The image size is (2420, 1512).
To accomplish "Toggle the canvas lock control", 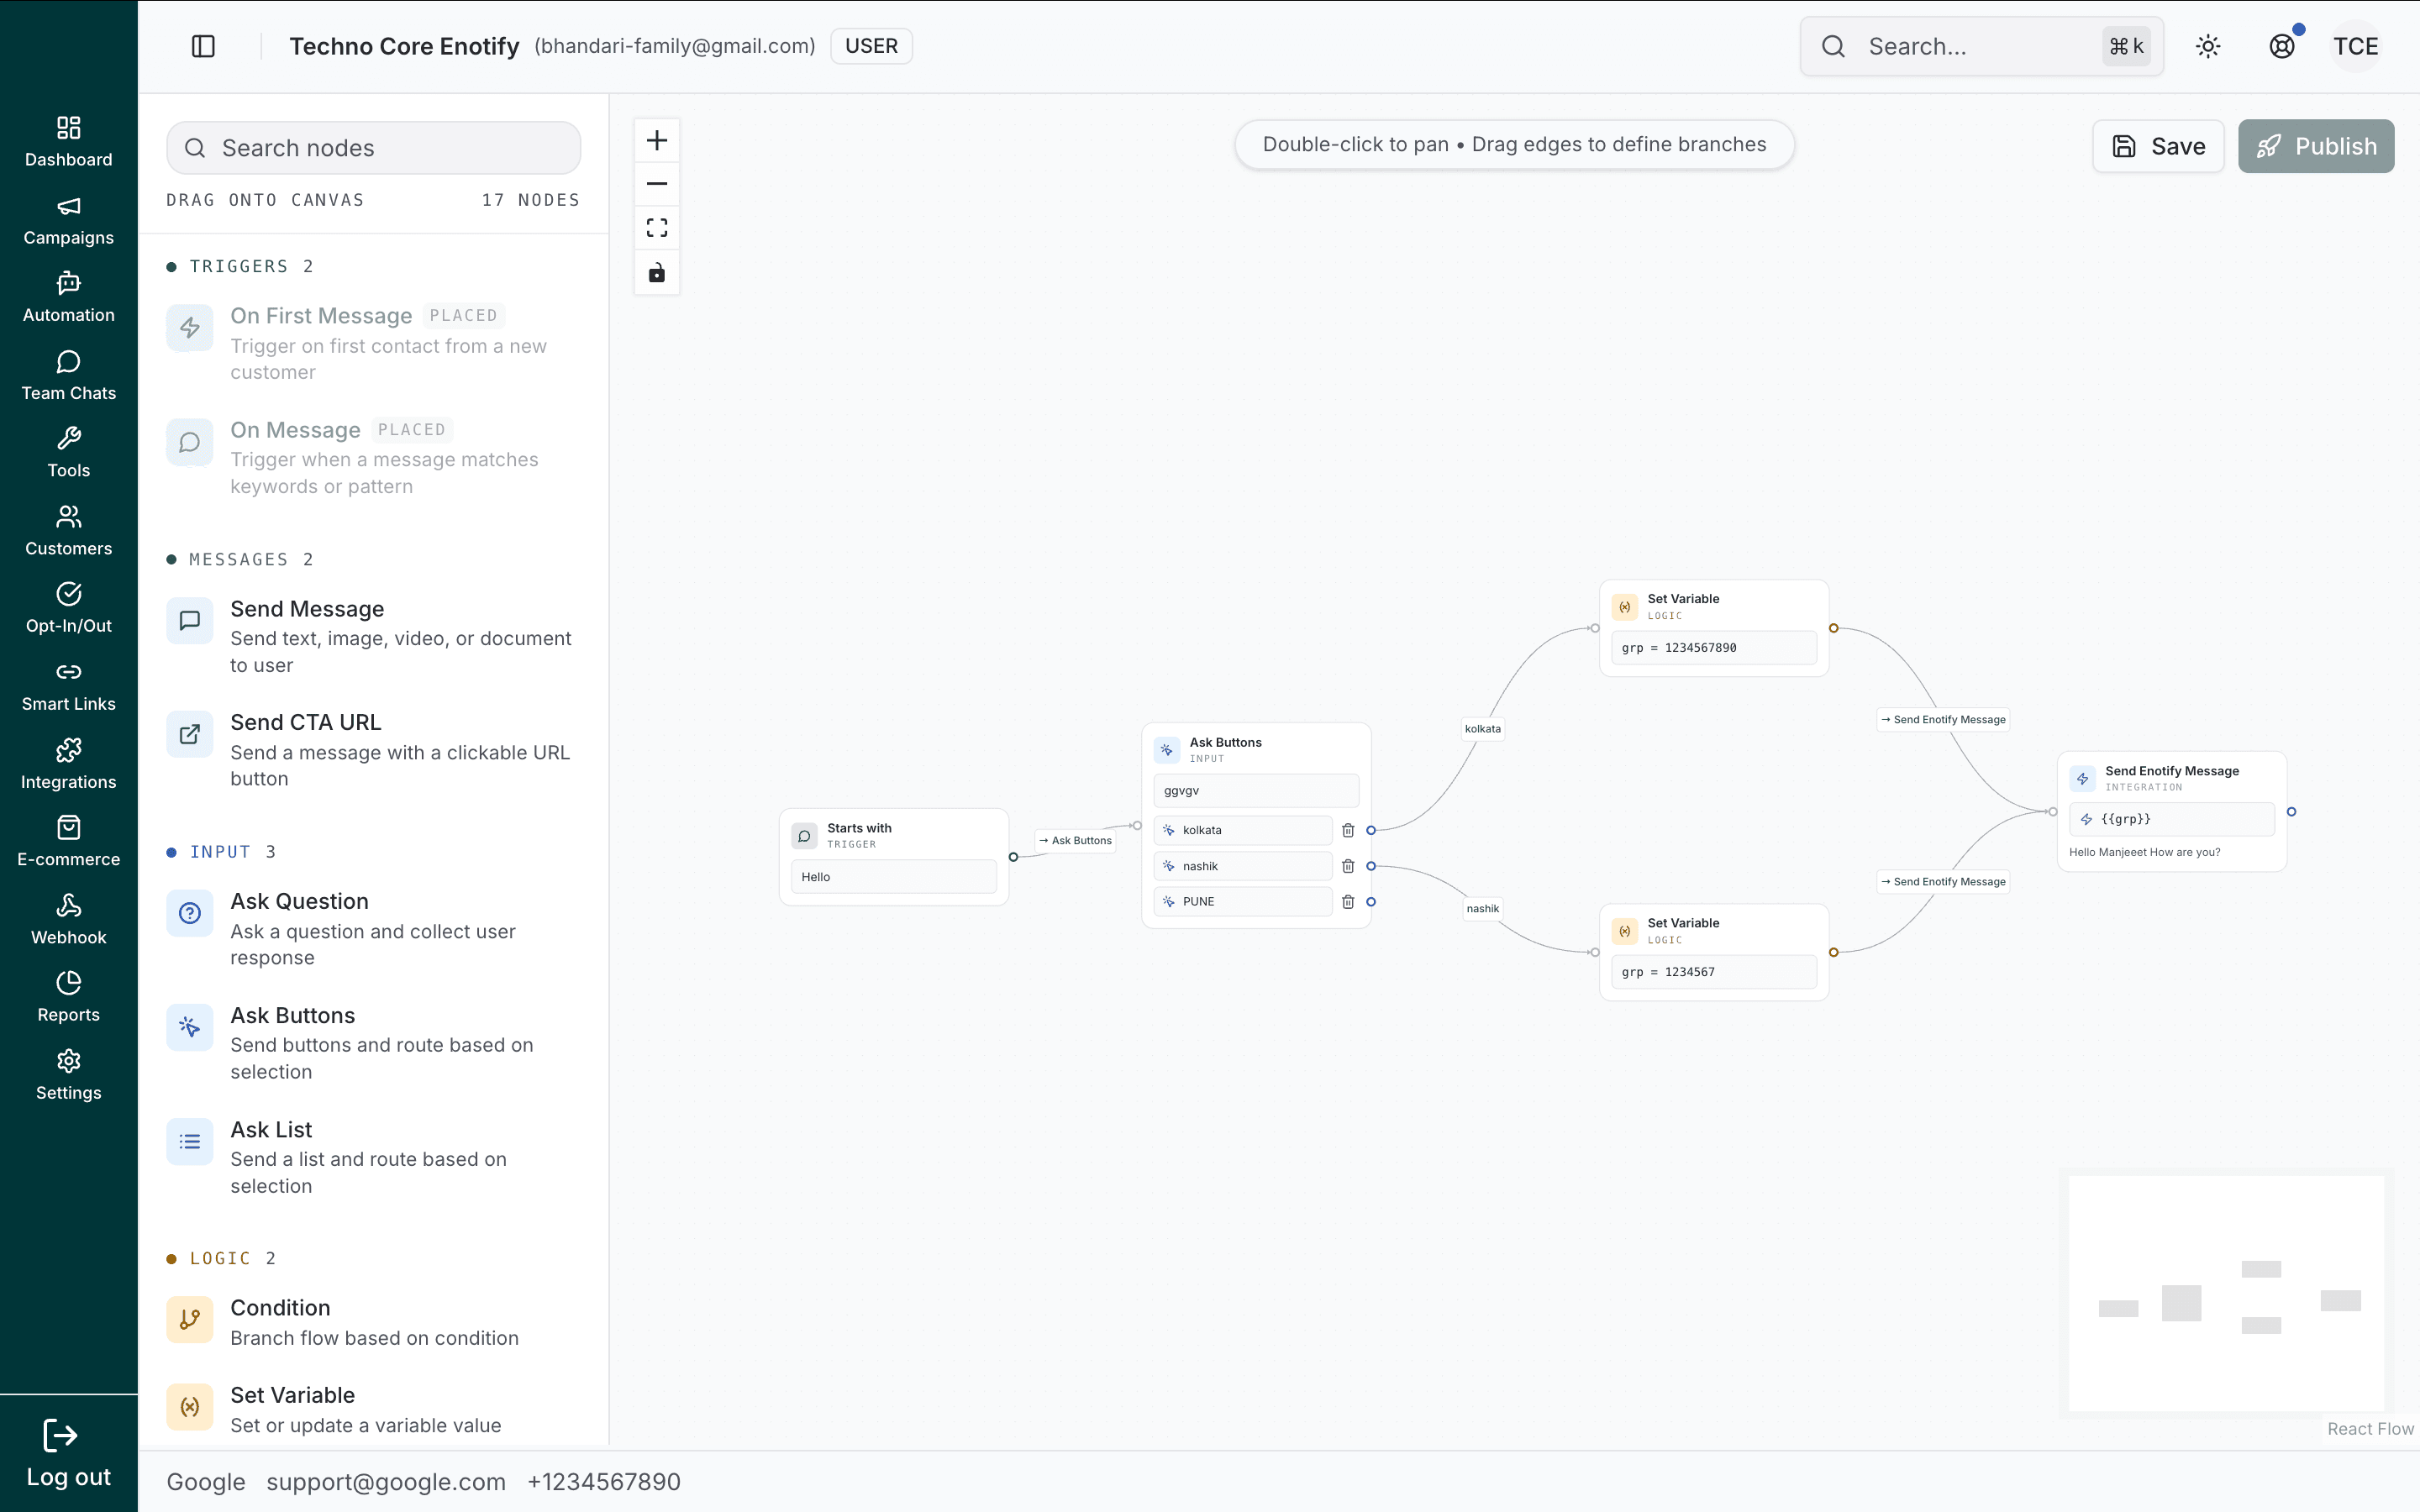I will (x=657, y=272).
